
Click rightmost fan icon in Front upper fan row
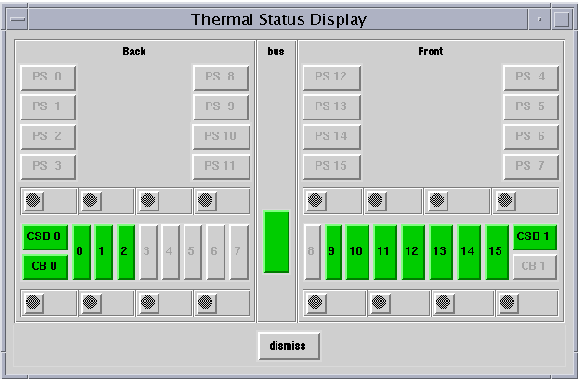tap(506, 201)
